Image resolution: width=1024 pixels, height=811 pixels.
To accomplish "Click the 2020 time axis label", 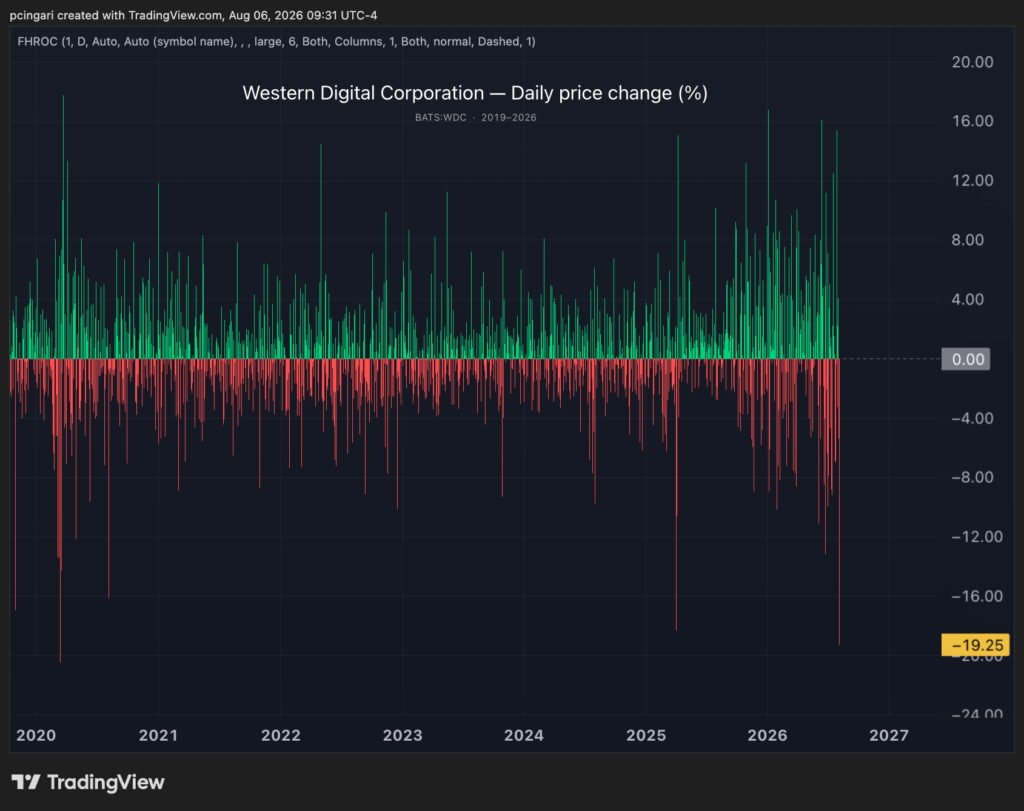I will (x=36, y=735).
